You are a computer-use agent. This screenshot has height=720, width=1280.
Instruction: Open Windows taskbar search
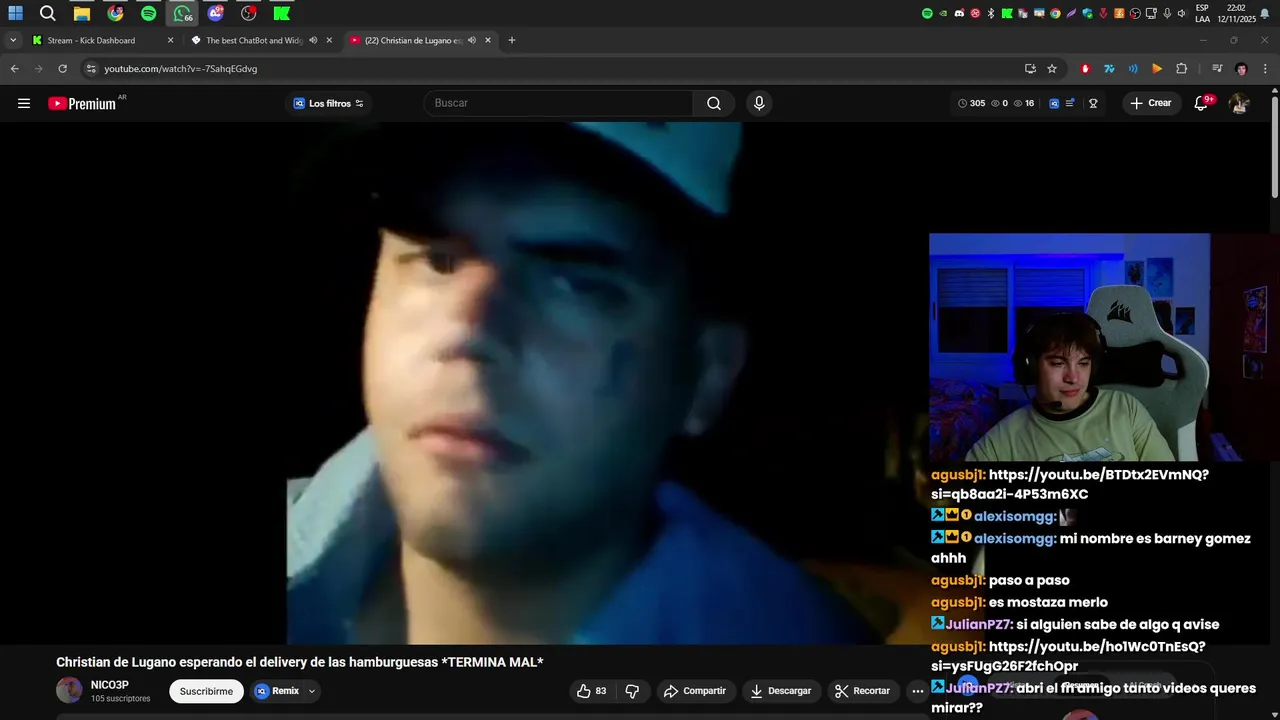tap(47, 13)
